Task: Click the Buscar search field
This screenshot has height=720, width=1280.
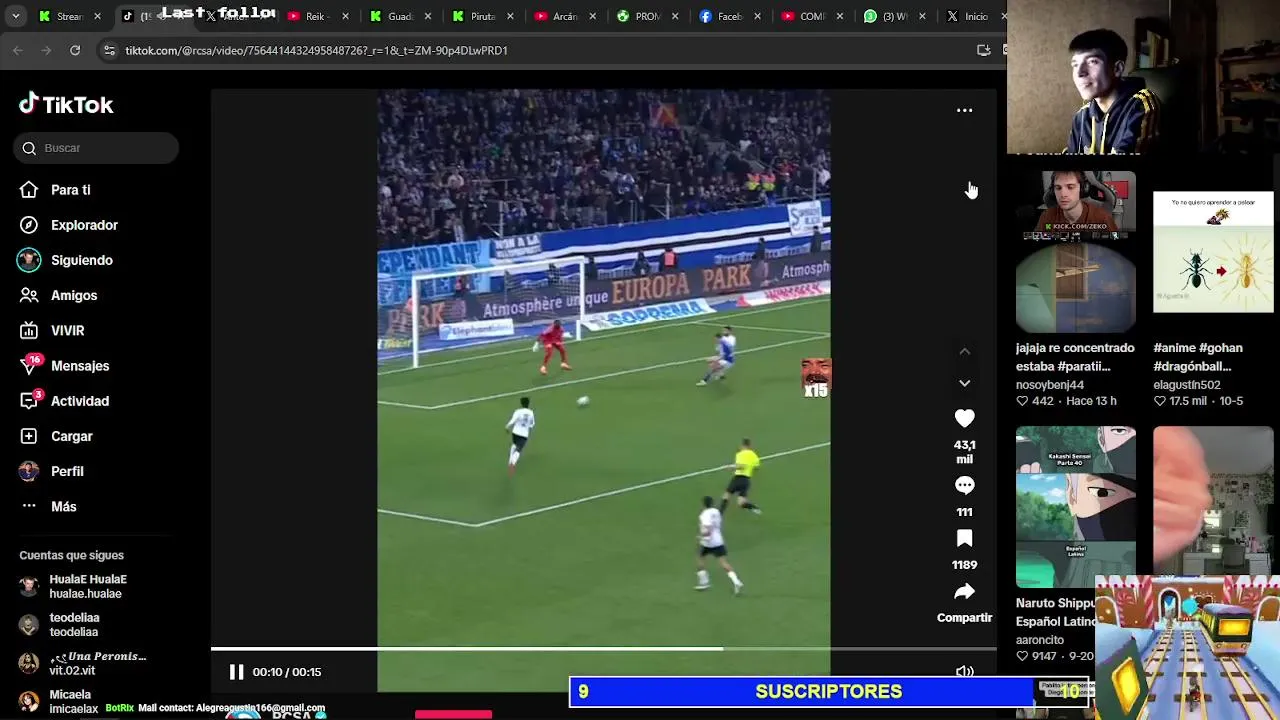Action: coord(96,148)
